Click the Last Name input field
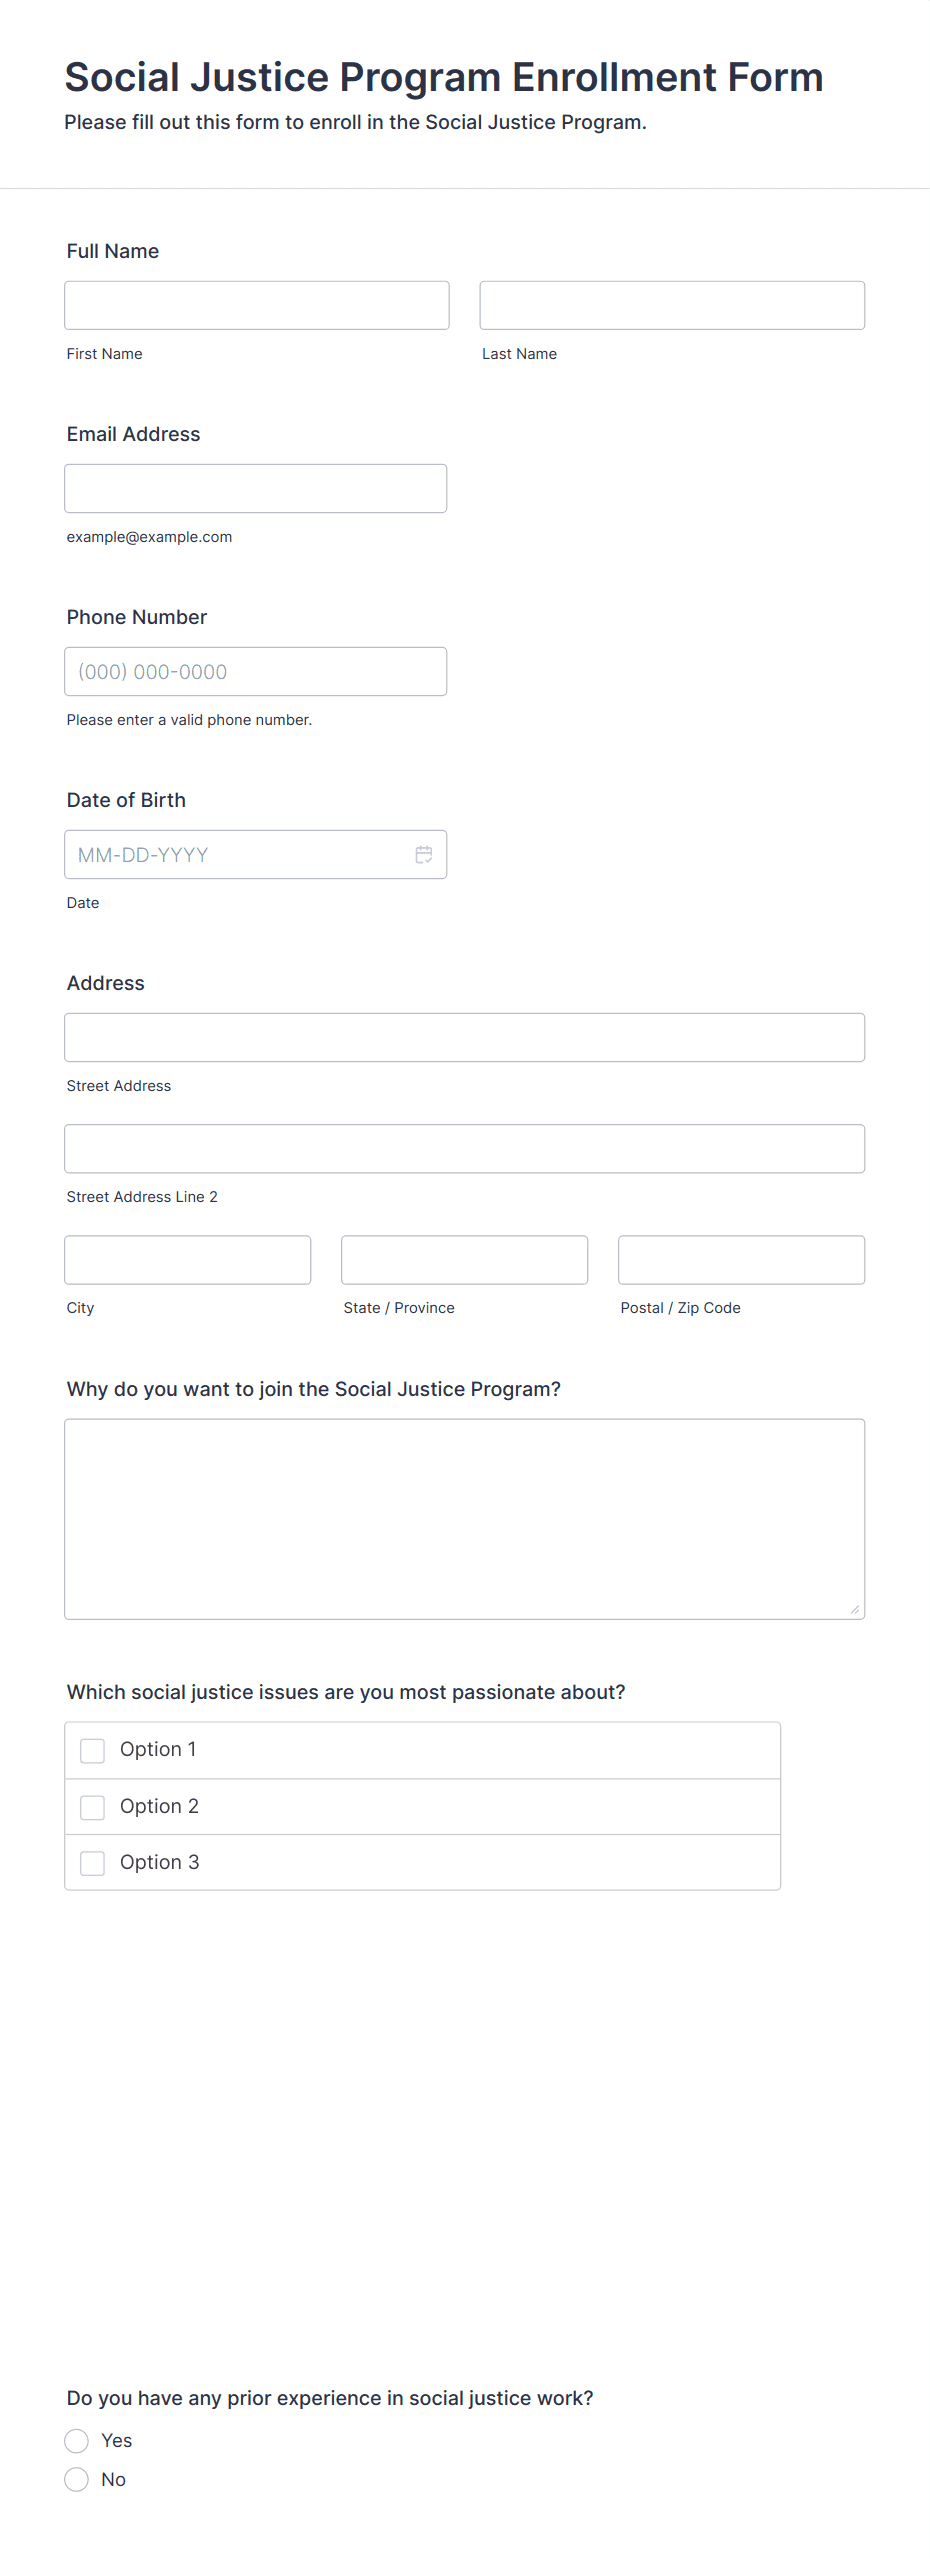Screen dimensions: 930x2559 (672, 305)
